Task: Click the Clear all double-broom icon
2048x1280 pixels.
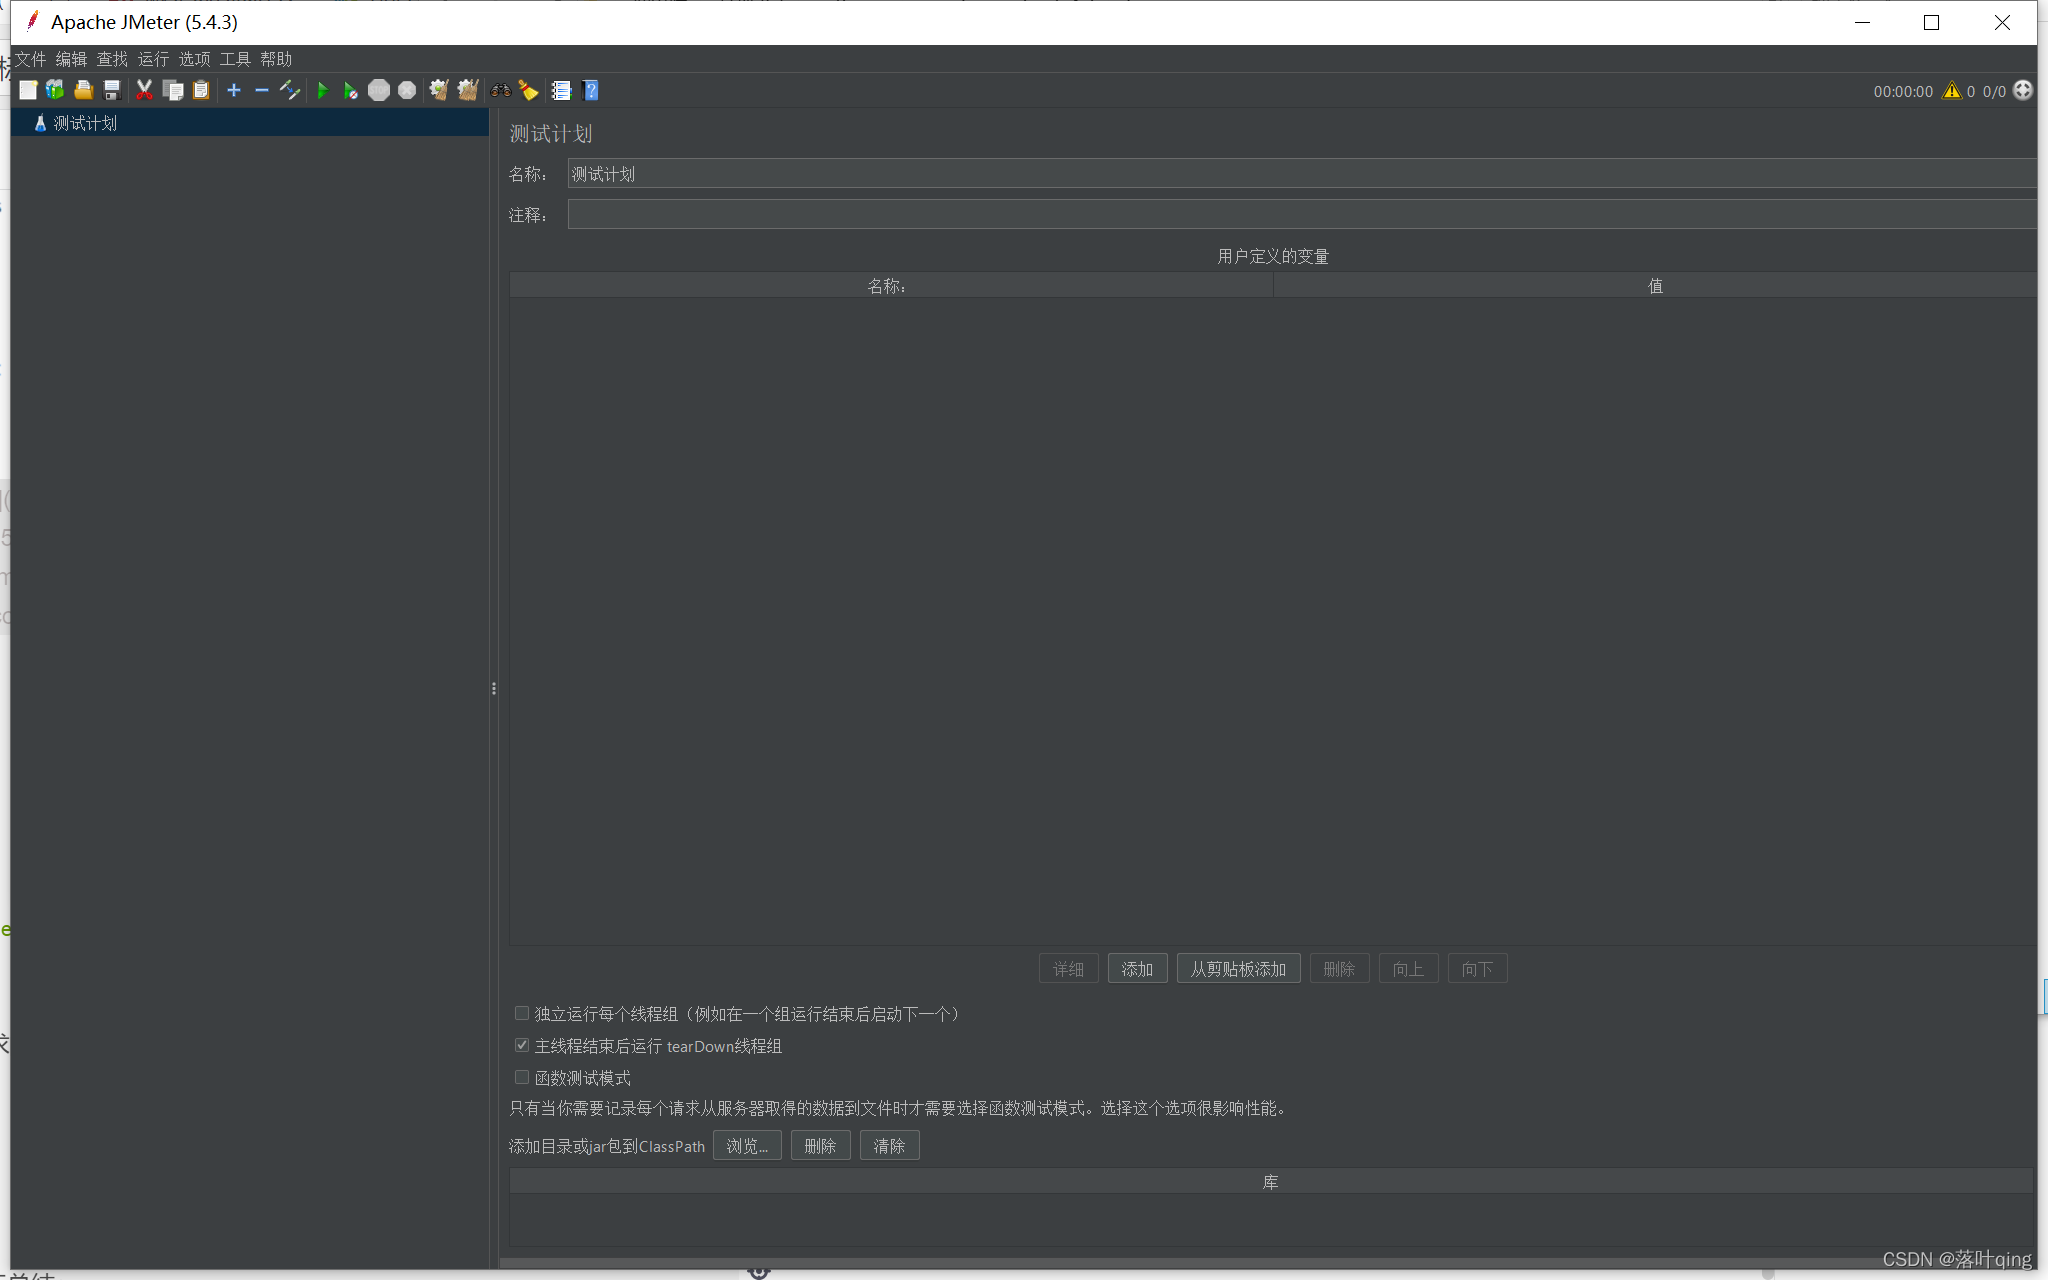Action: pyautogui.click(x=467, y=91)
